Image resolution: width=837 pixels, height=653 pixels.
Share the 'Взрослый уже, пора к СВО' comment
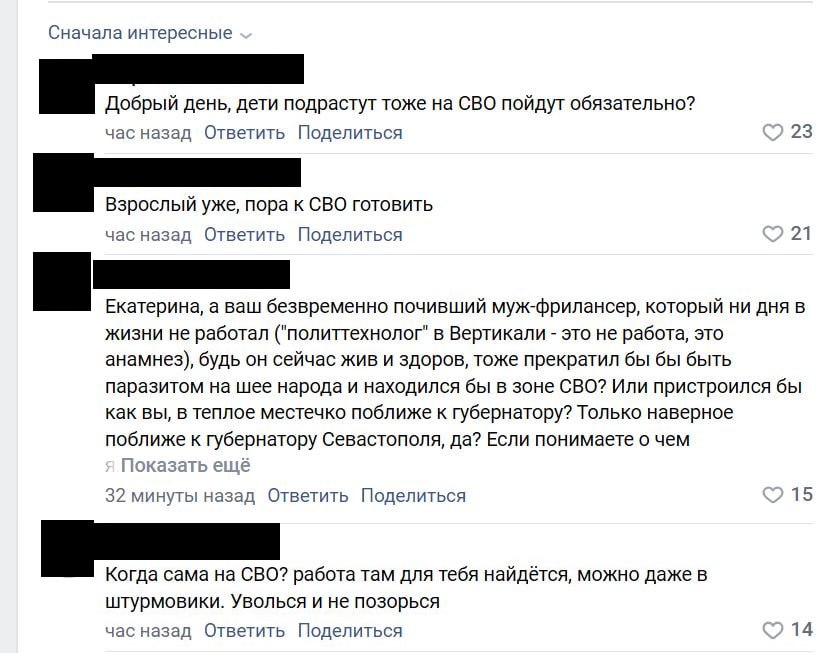tap(350, 235)
